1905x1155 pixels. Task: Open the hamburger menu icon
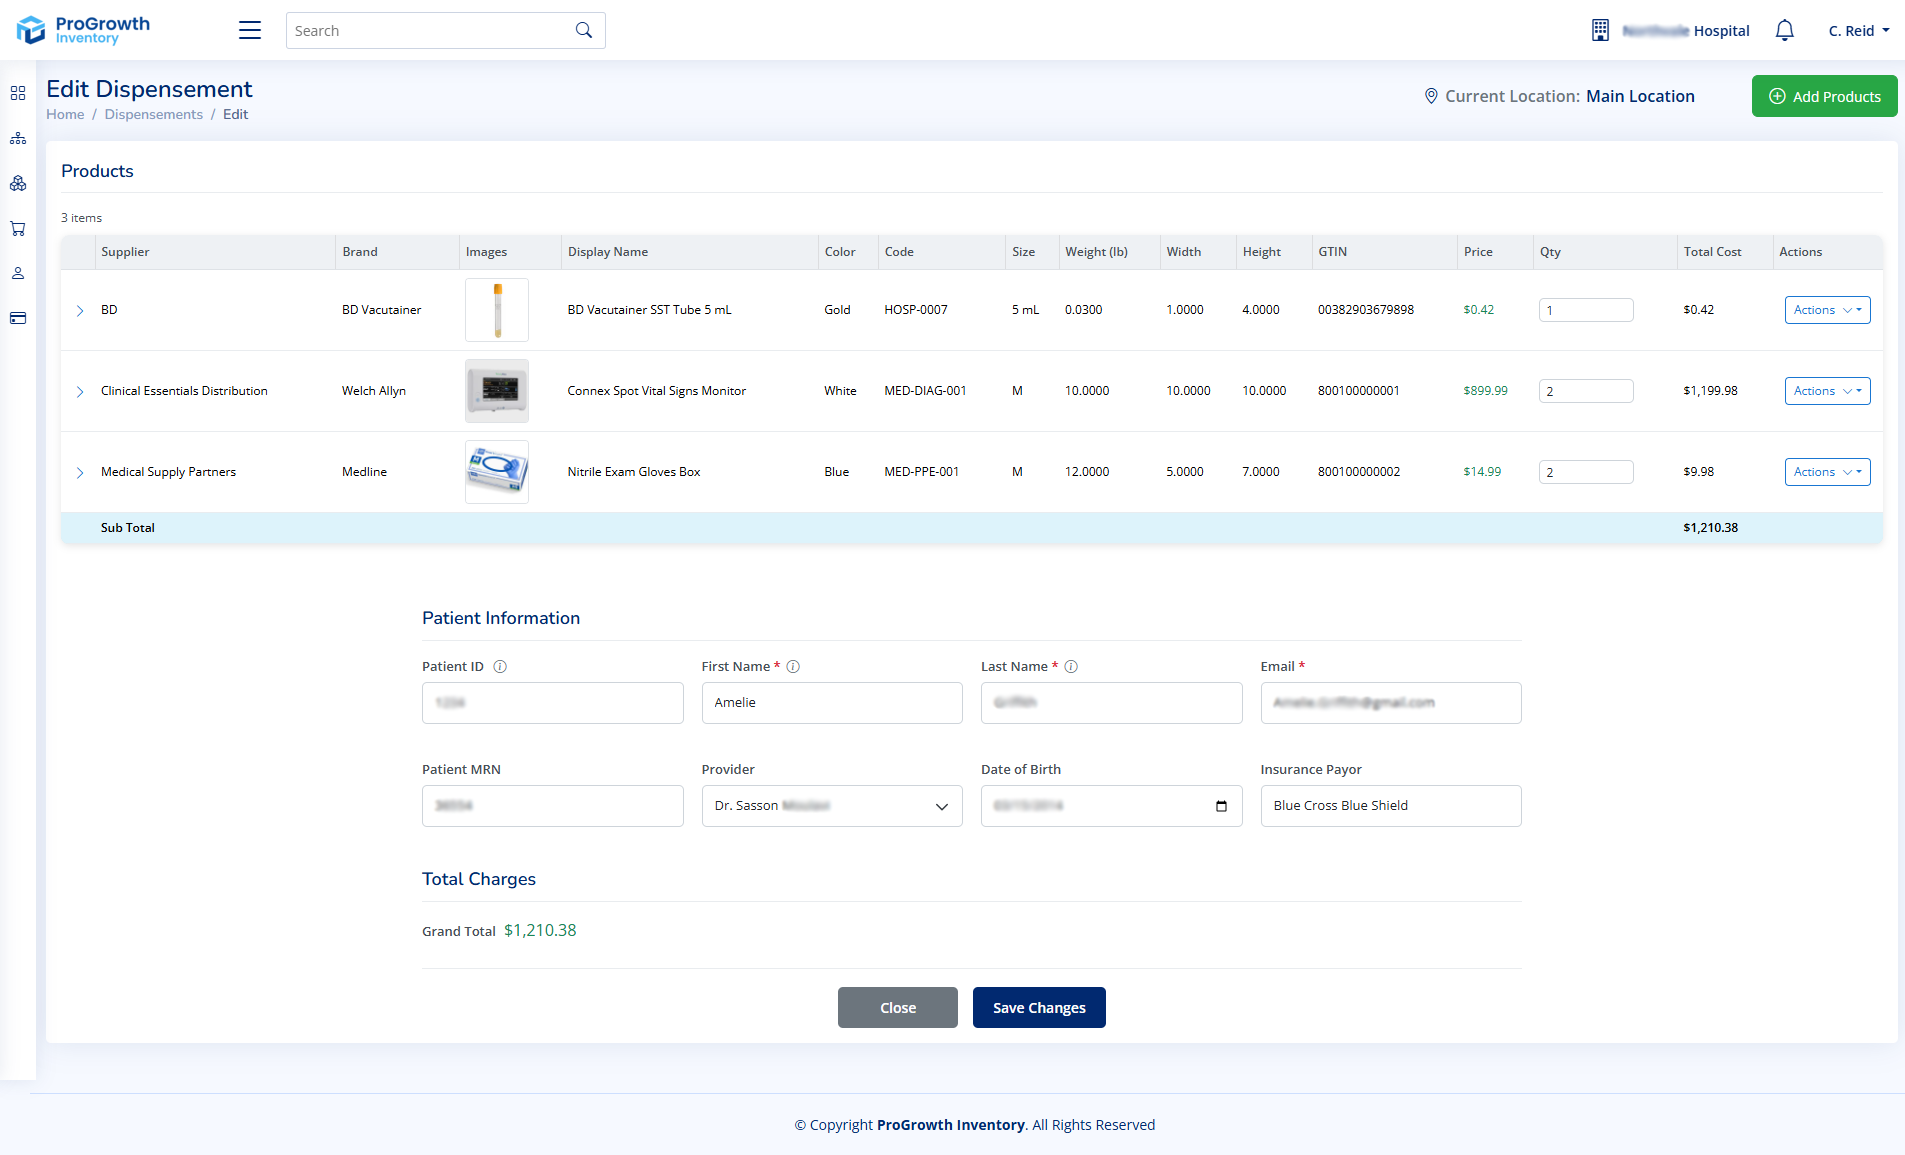(250, 30)
